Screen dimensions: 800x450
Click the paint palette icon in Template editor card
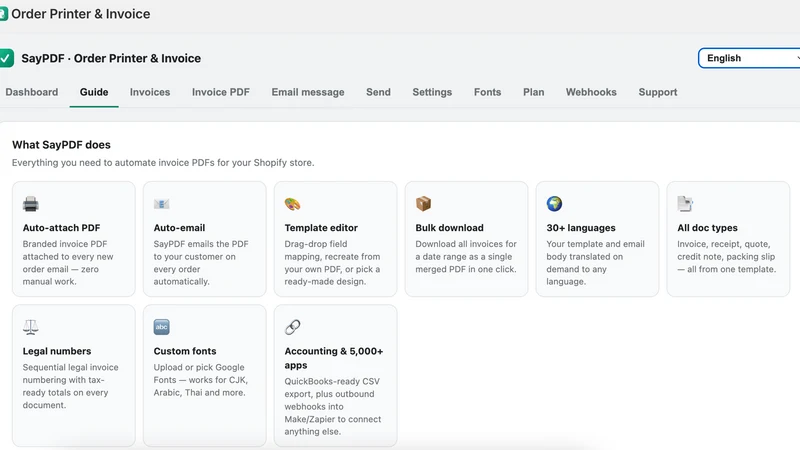point(292,204)
